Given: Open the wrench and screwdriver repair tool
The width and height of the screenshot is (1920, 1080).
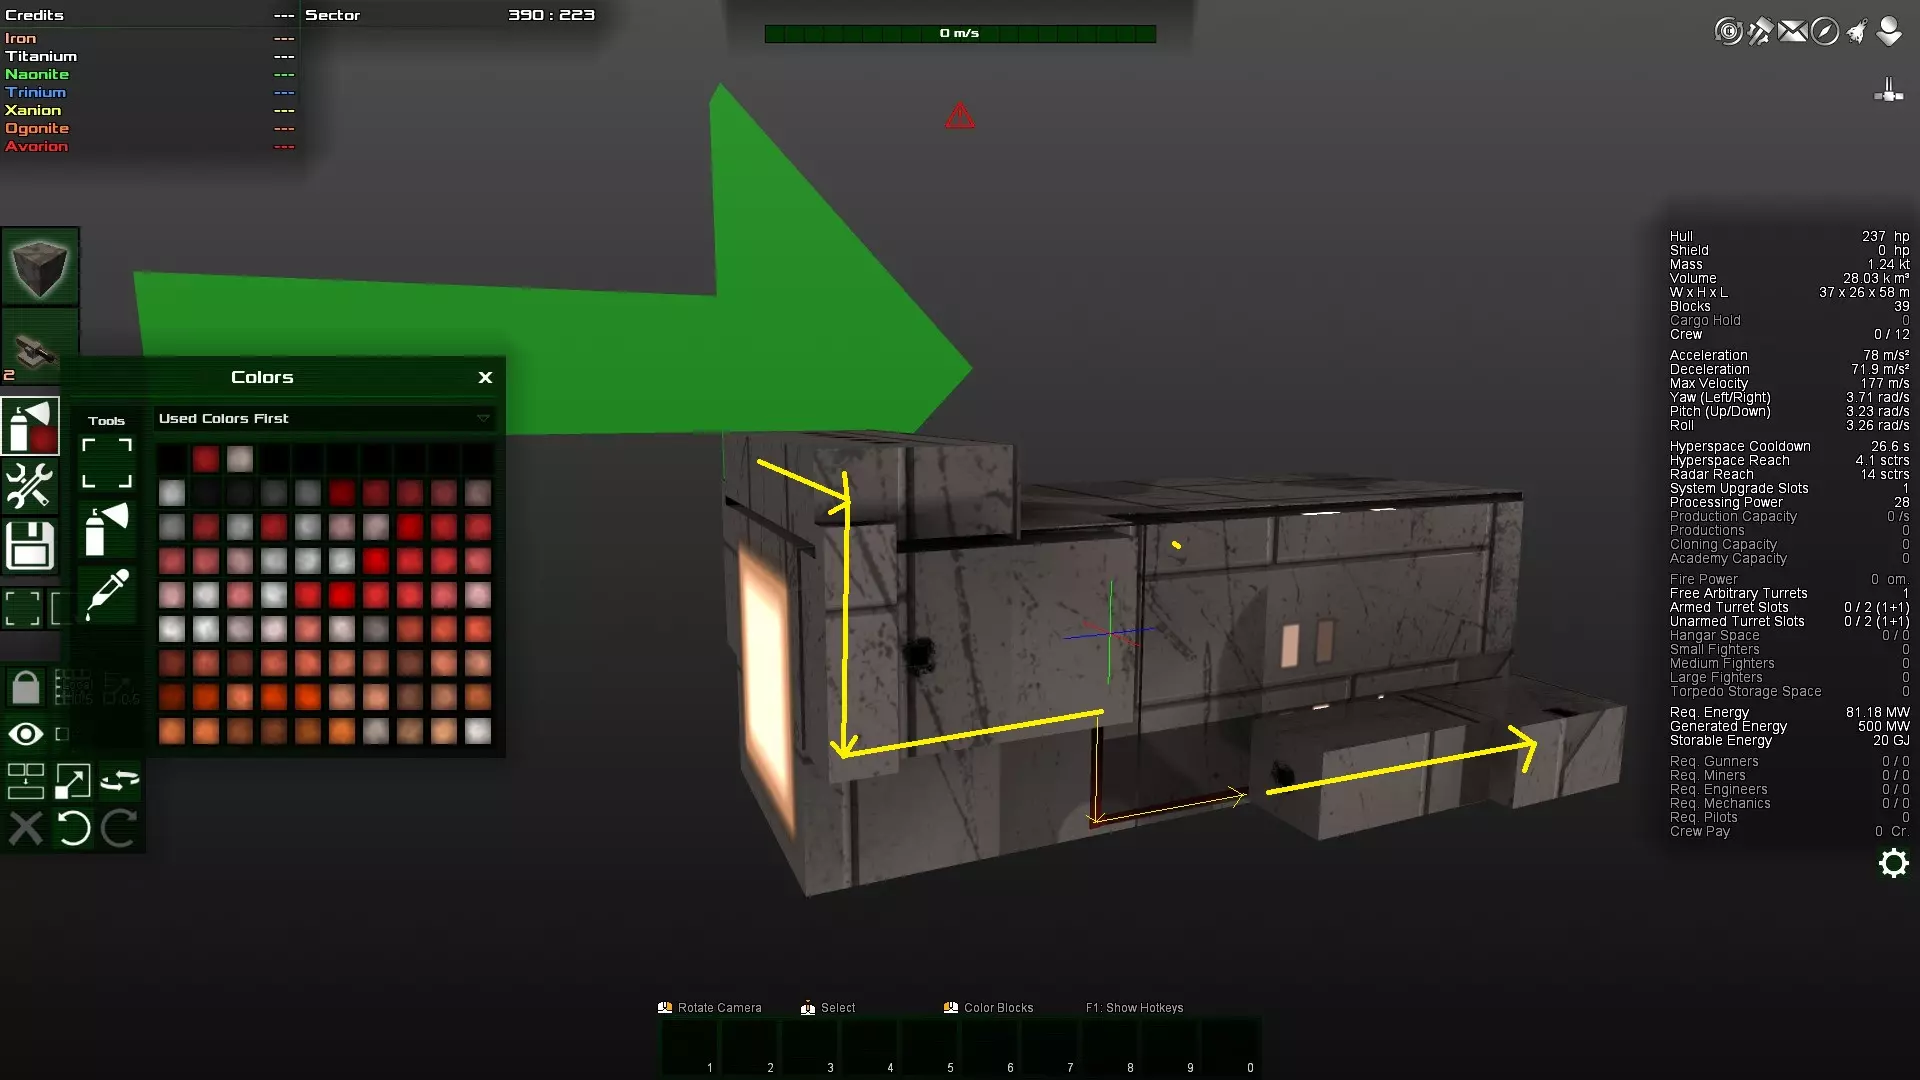Looking at the screenshot, I should (30, 486).
